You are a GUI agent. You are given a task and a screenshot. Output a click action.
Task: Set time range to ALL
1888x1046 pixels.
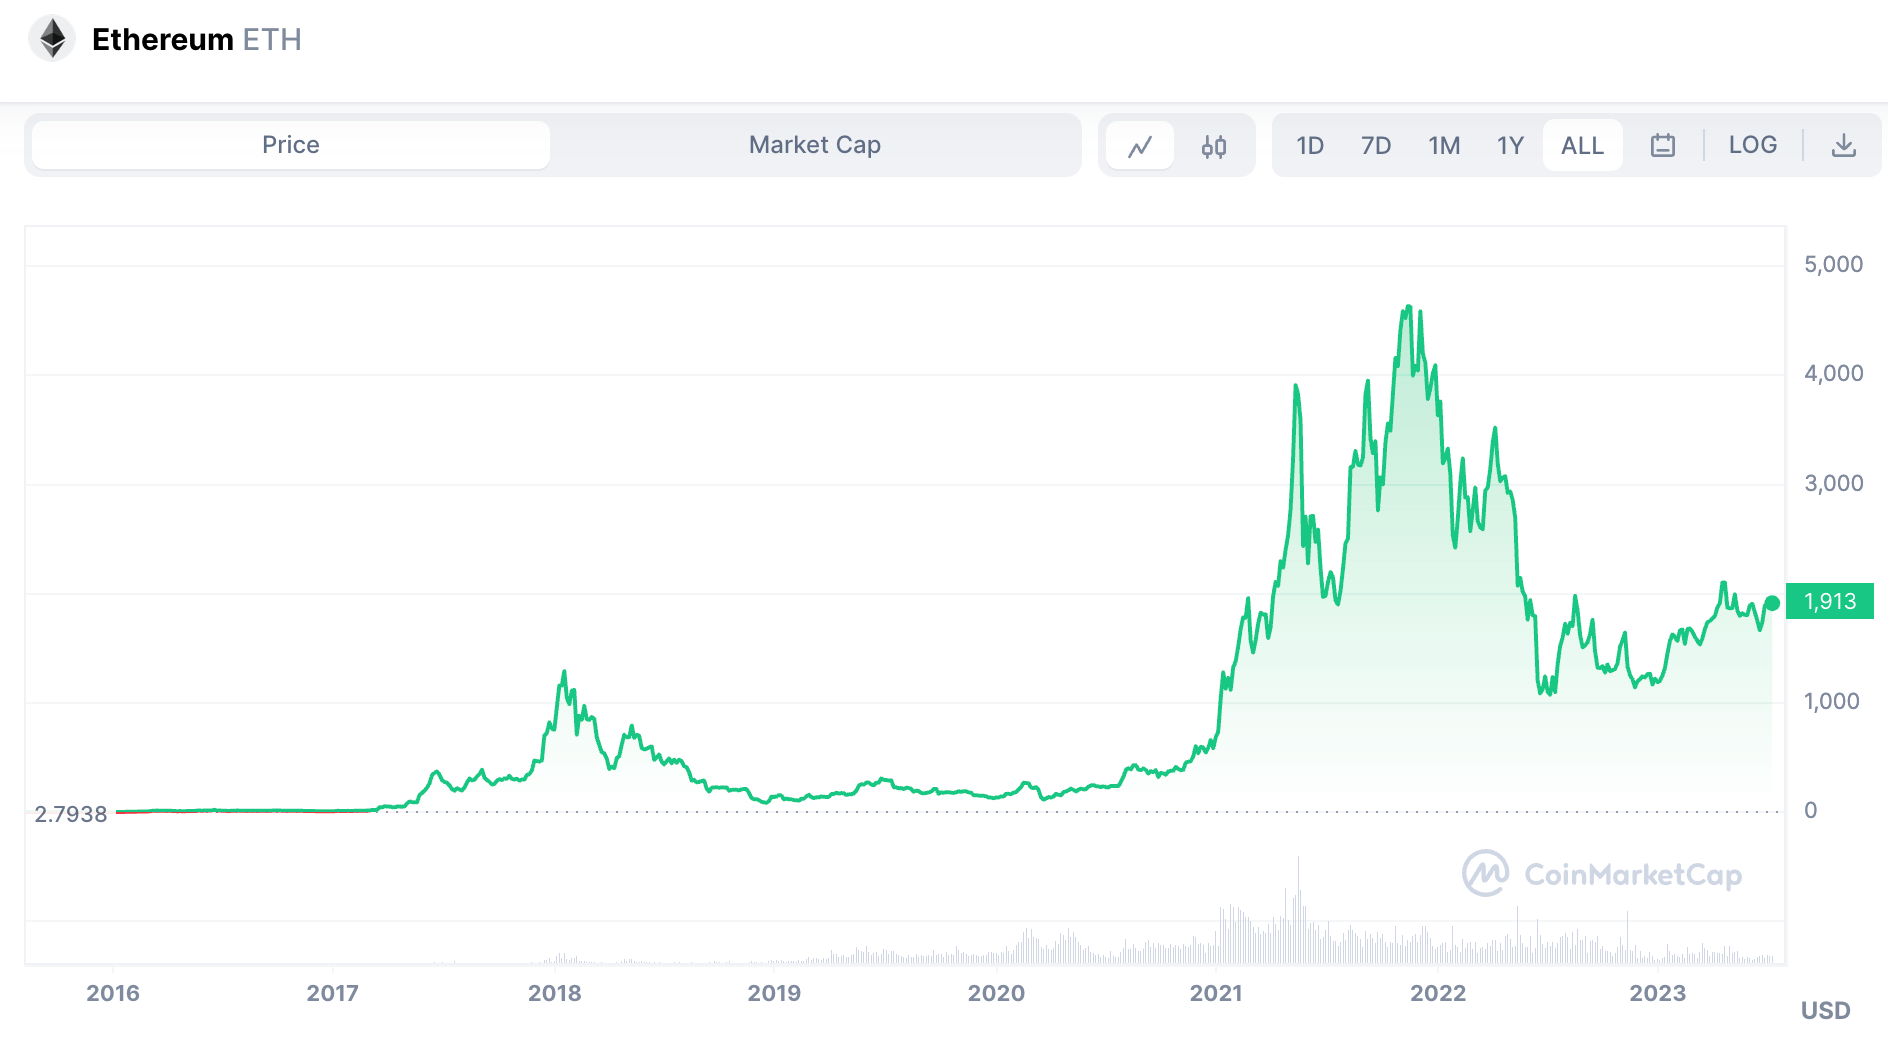[1582, 146]
